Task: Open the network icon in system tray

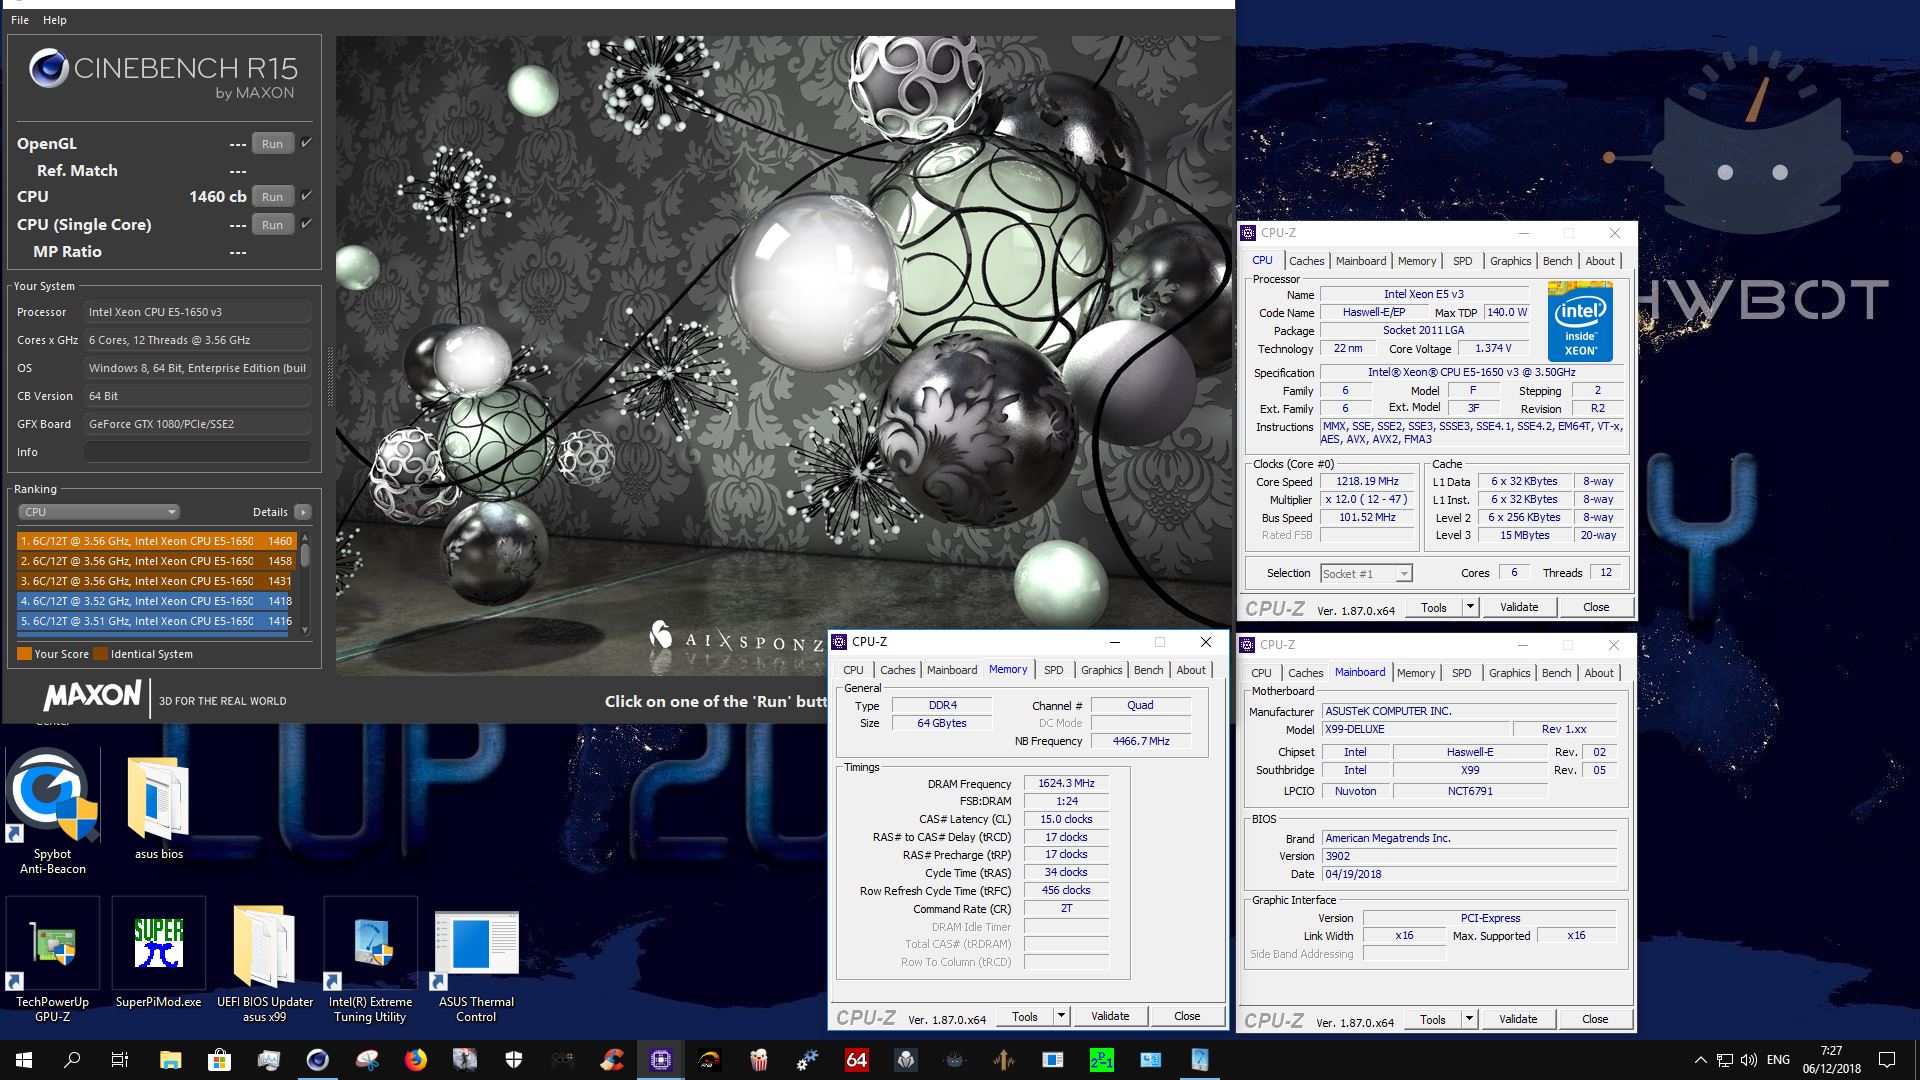Action: pos(1725,1060)
